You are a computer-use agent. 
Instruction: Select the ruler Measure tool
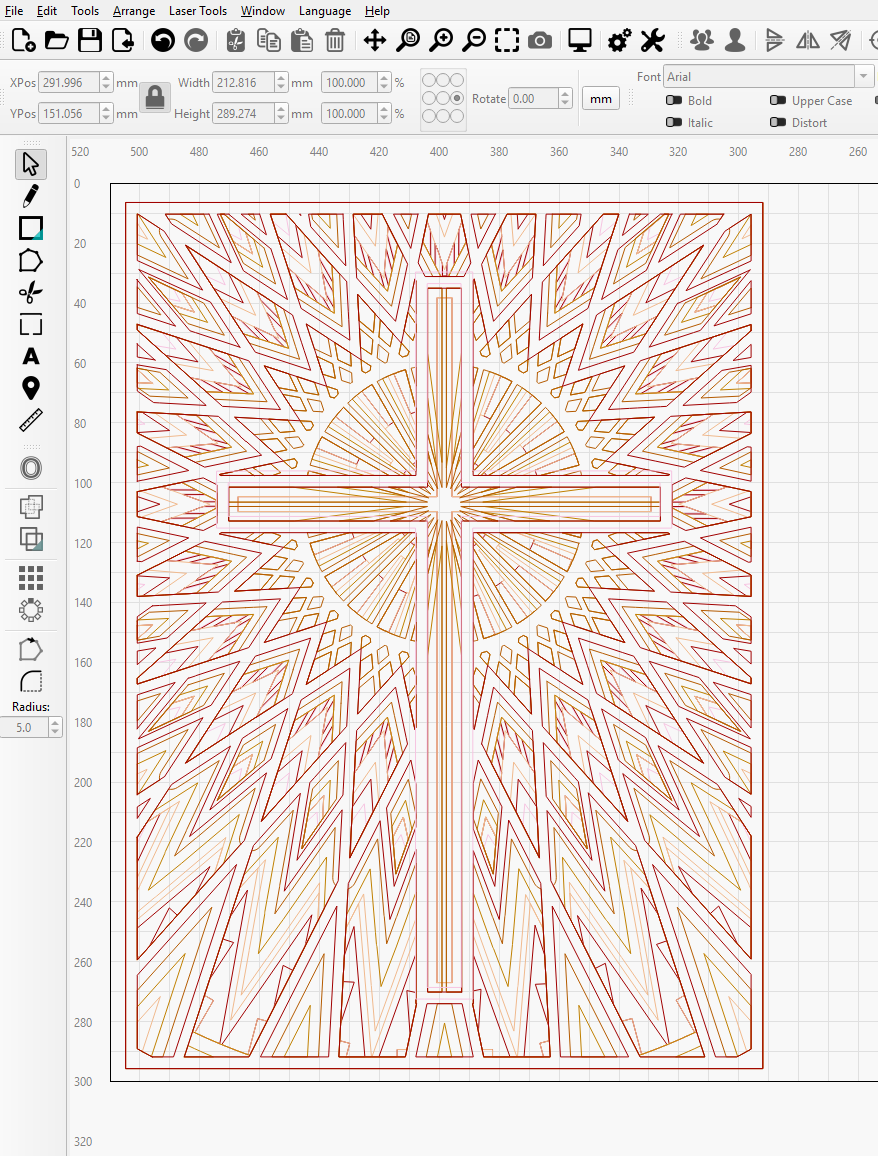30,421
